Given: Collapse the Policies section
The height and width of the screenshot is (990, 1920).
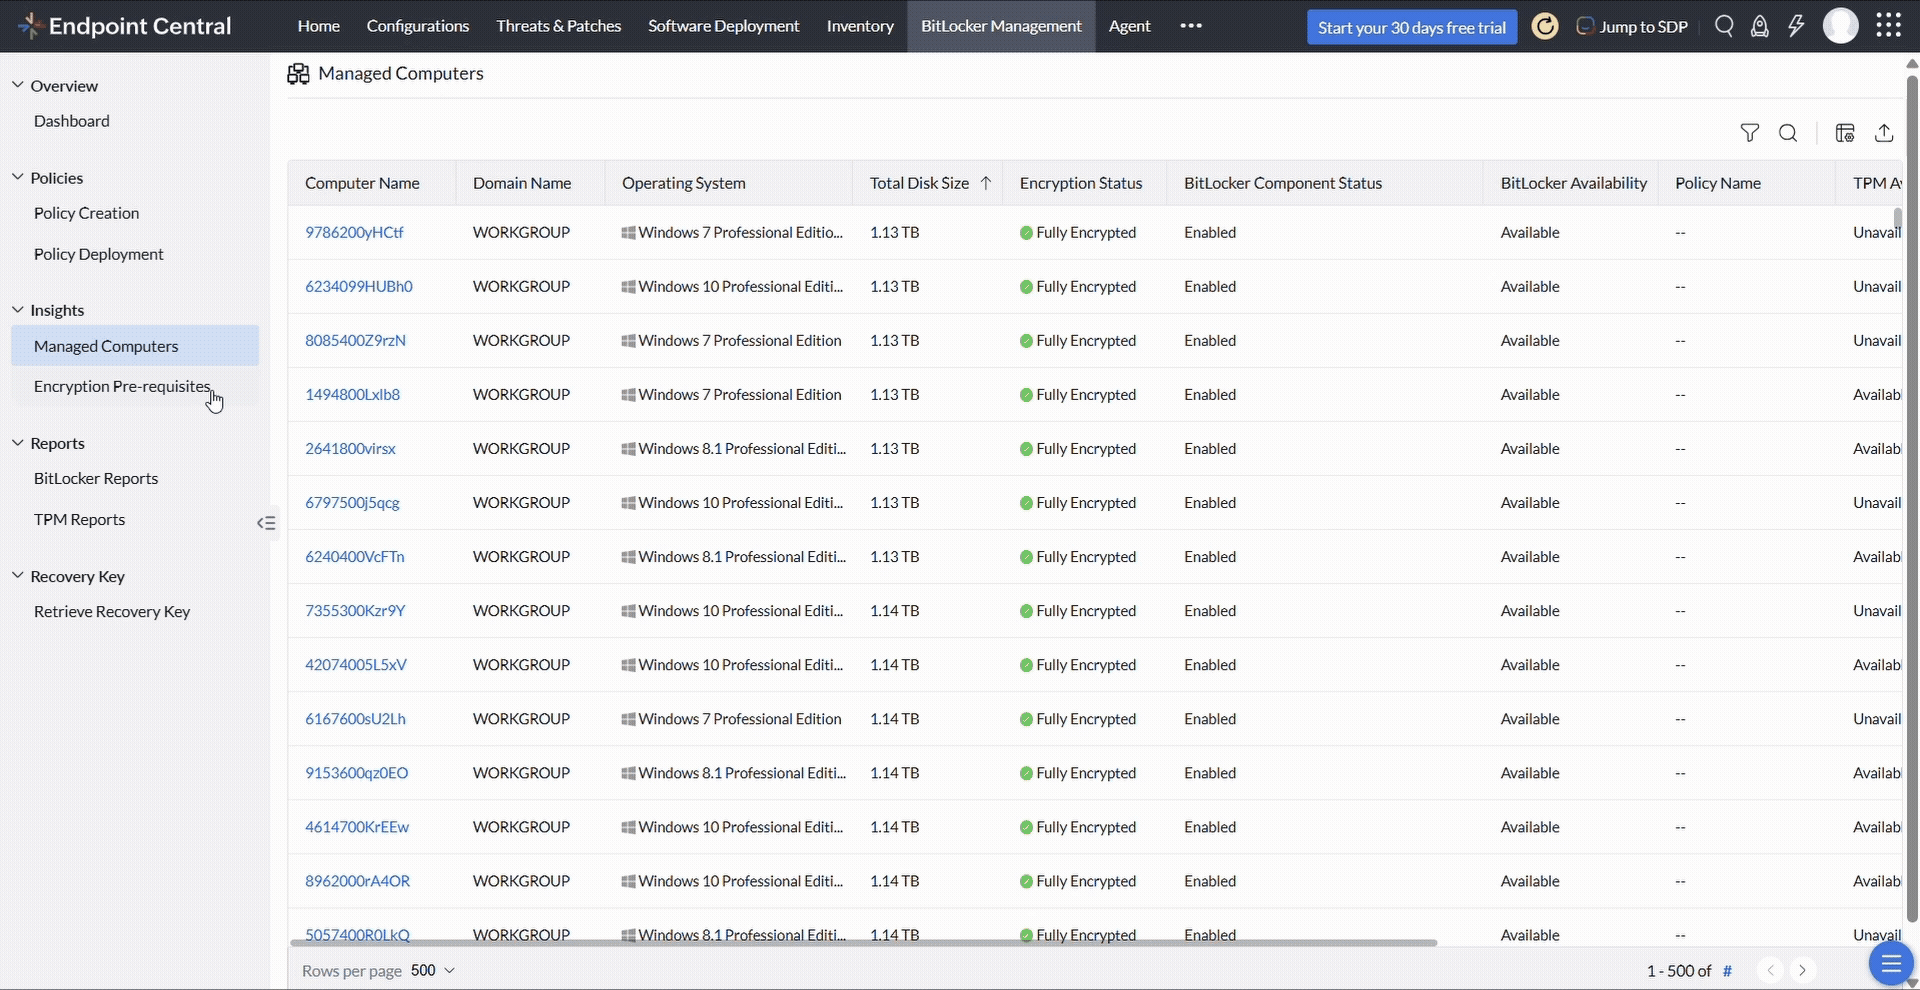Looking at the screenshot, I should pyautogui.click(x=17, y=177).
